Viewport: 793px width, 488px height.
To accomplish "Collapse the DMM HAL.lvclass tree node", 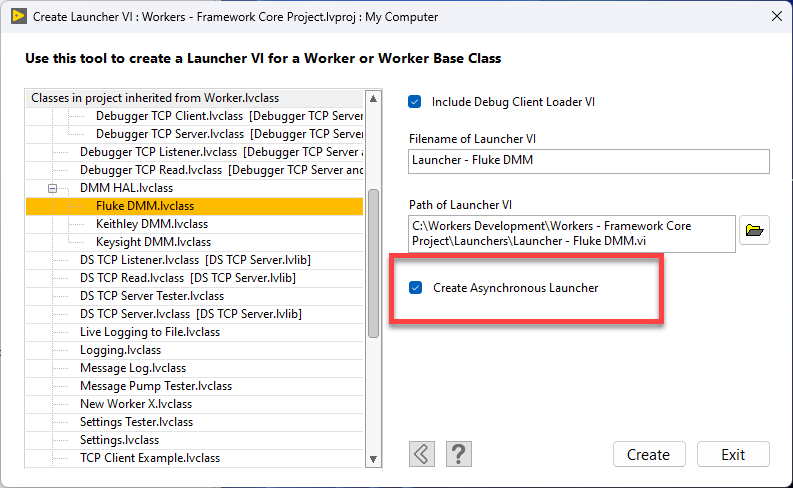I will [52, 188].
